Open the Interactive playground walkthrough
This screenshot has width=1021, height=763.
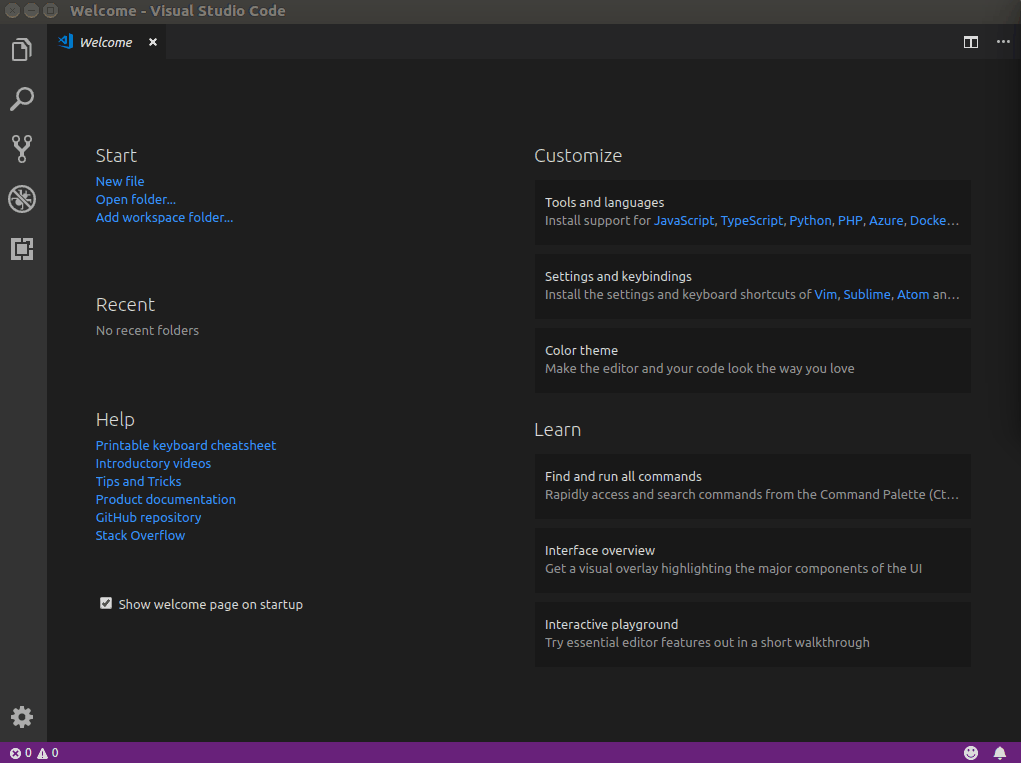pos(752,634)
